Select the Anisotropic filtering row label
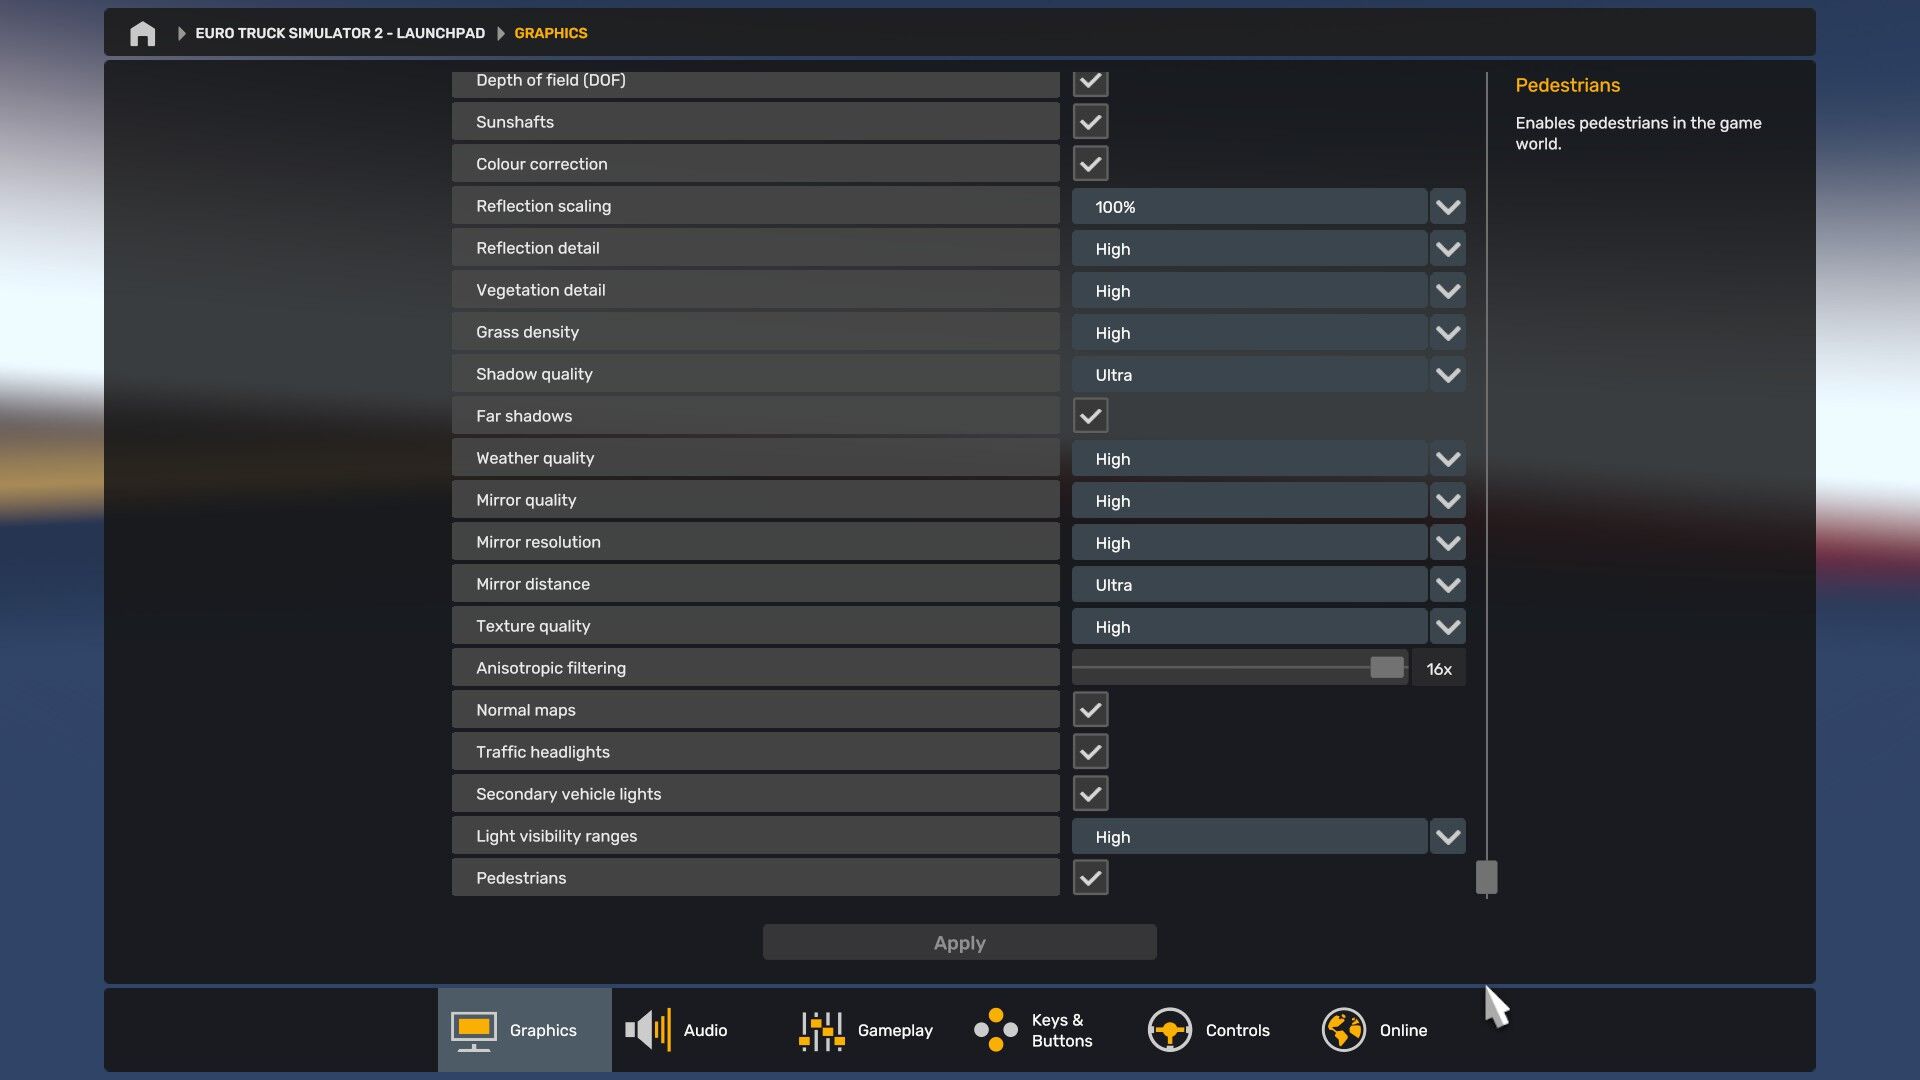 [x=755, y=668]
